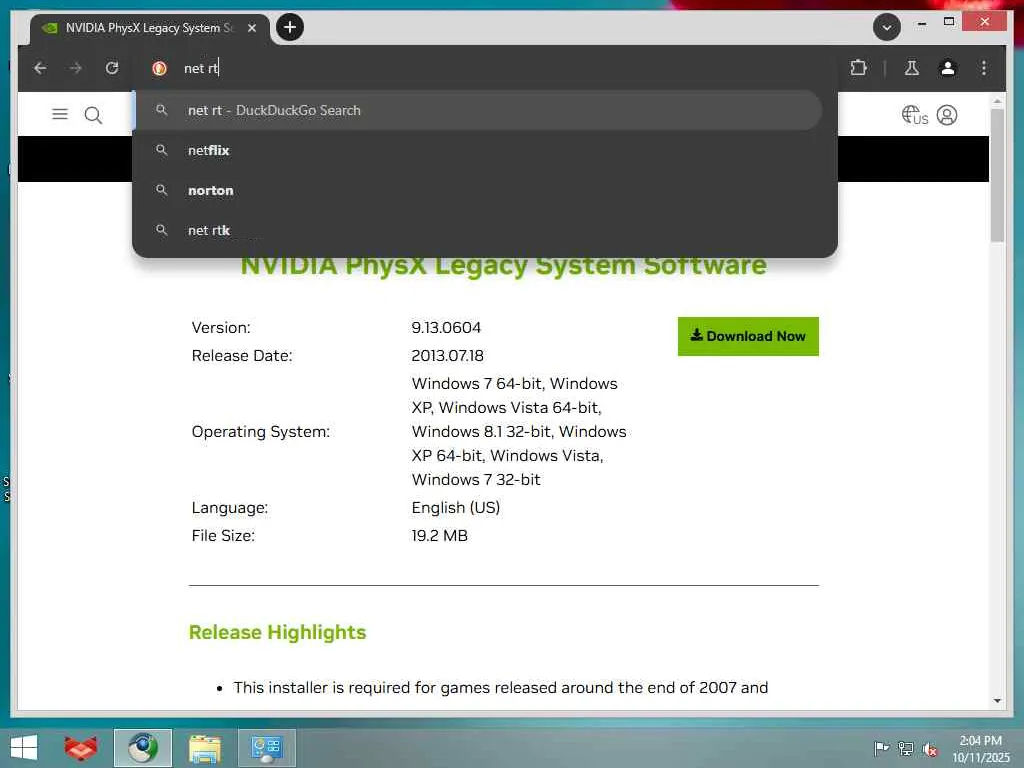Viewport: 1024px width, 768px height.
Task: Open a new tab with the plus button
Action: [290, 27]
